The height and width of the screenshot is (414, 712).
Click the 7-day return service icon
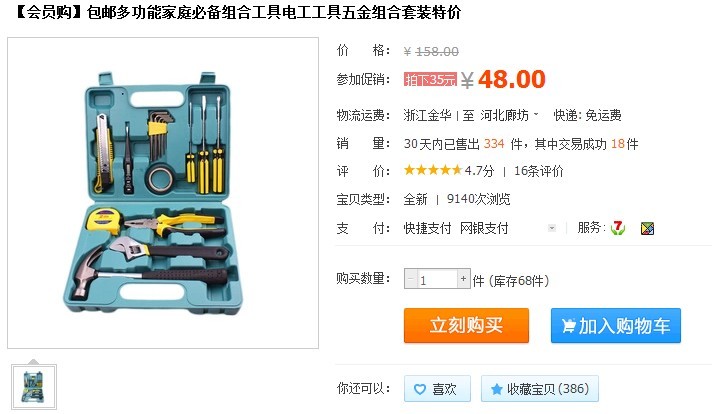pos(618,227)
